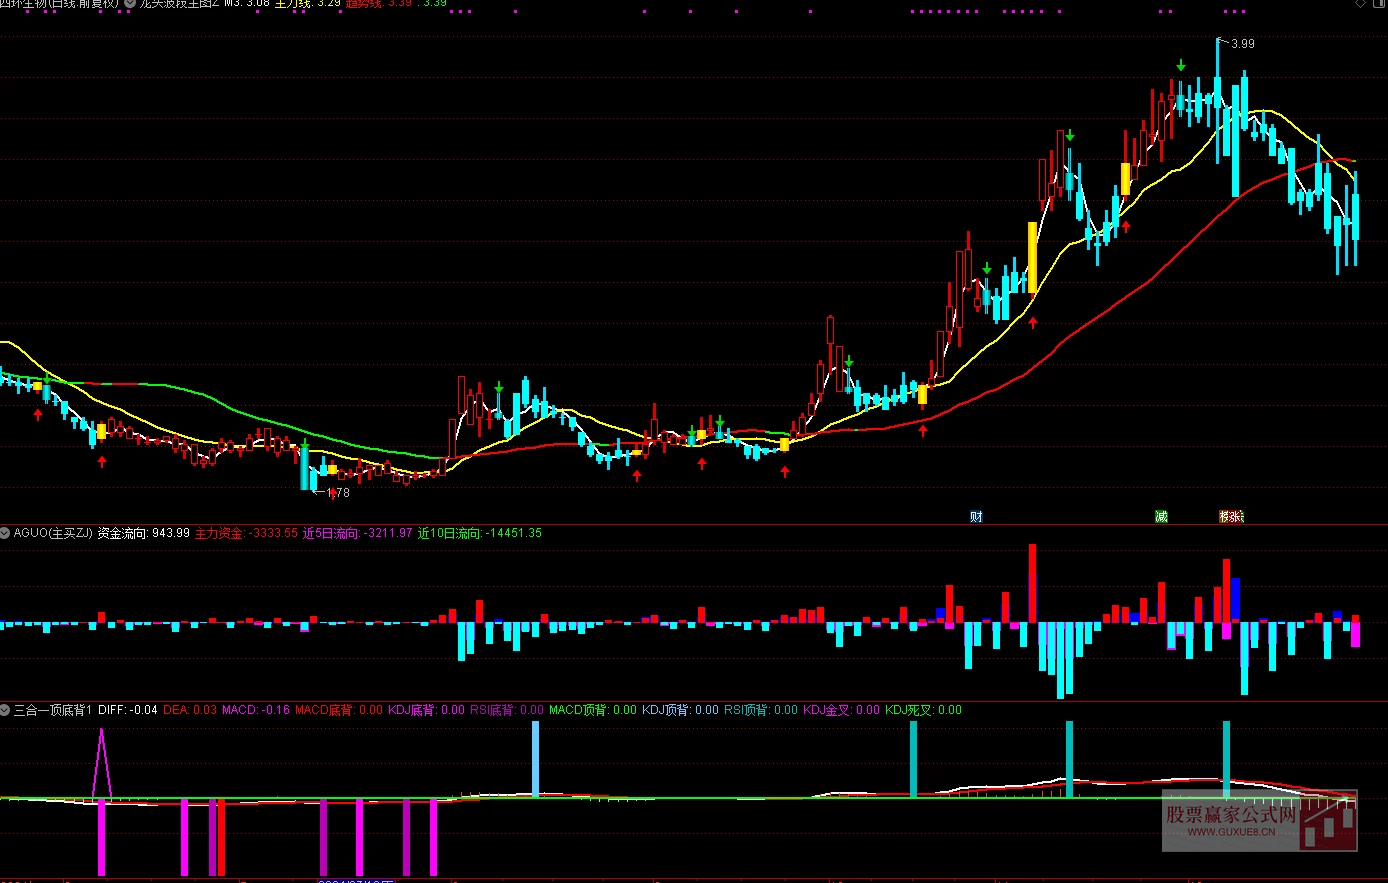Image resolution: width=1388 pixels, height=883 pixels.
Task: Open the 三合一顶底背1 indicator dropdown
Action: 6,710
